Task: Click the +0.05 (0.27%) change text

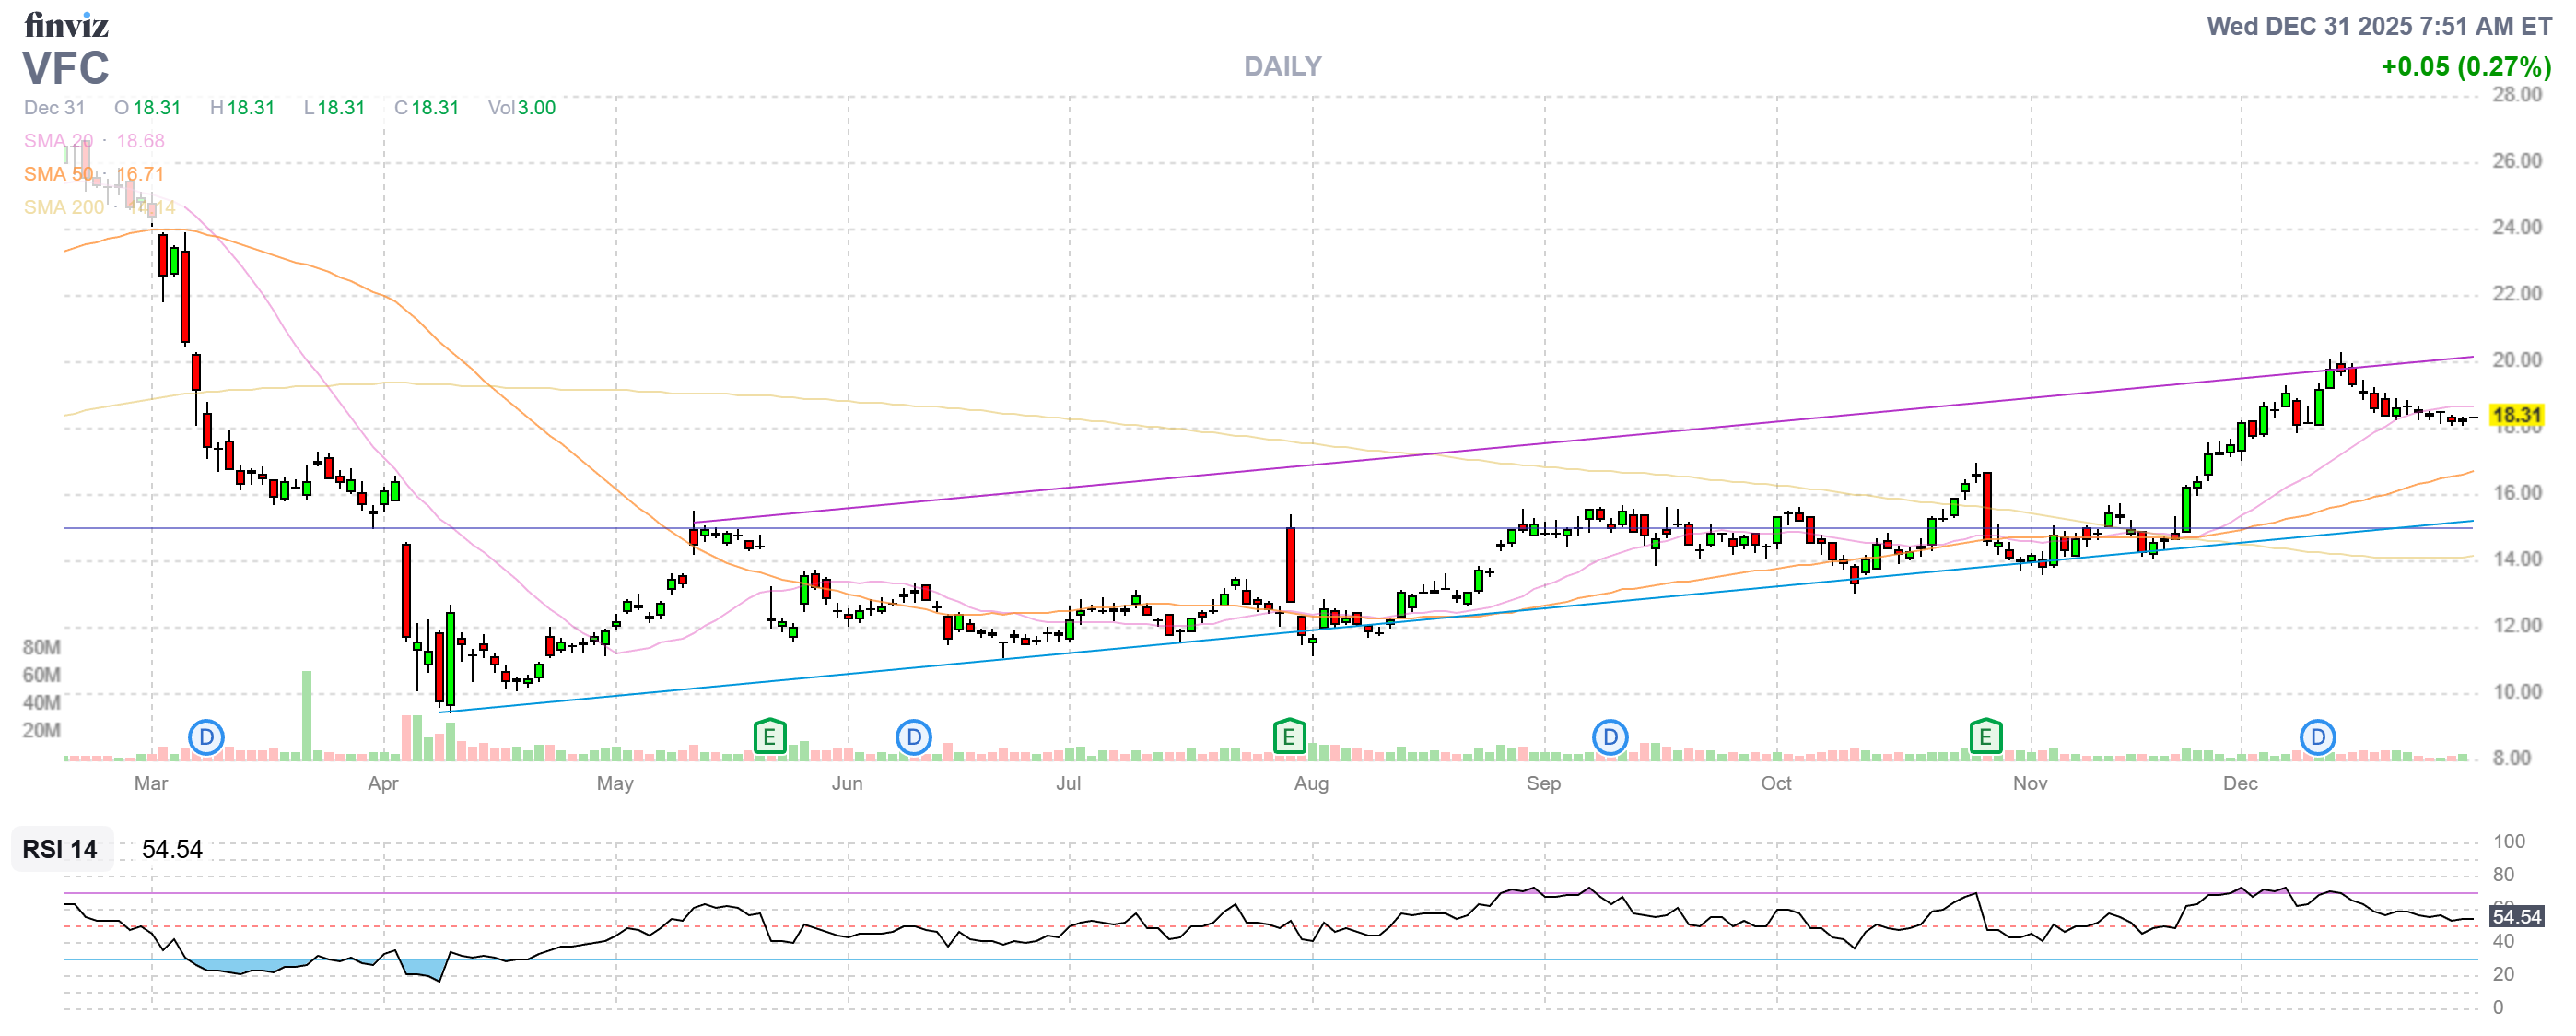Action: point(2465,67)
